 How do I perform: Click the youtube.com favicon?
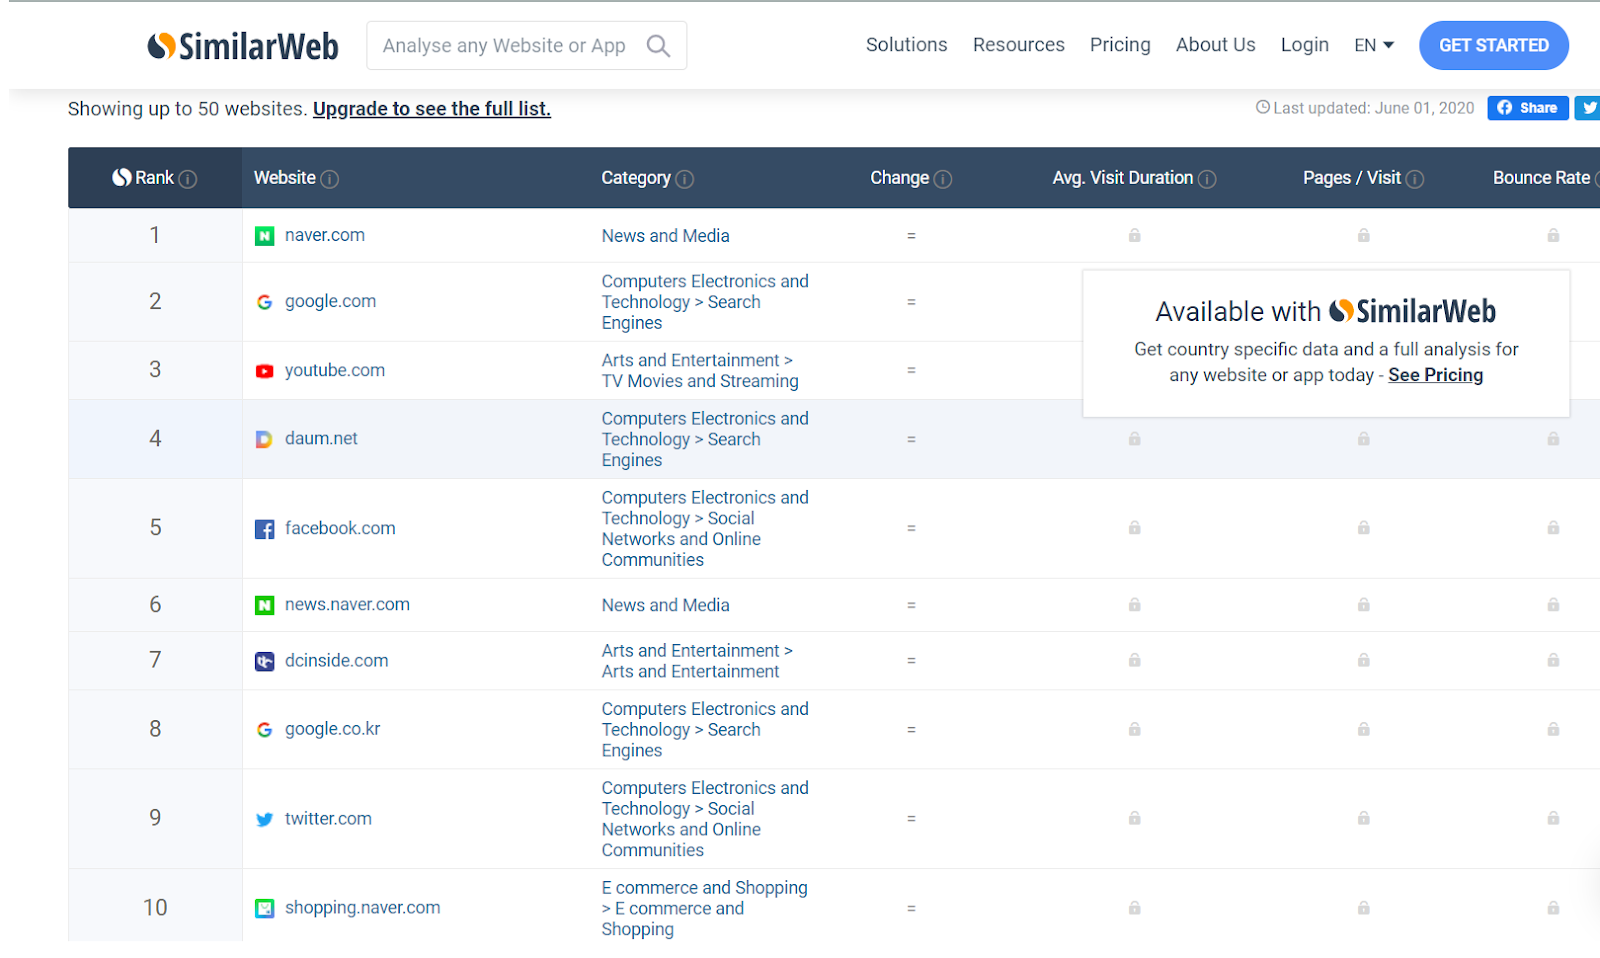point(264,371)
